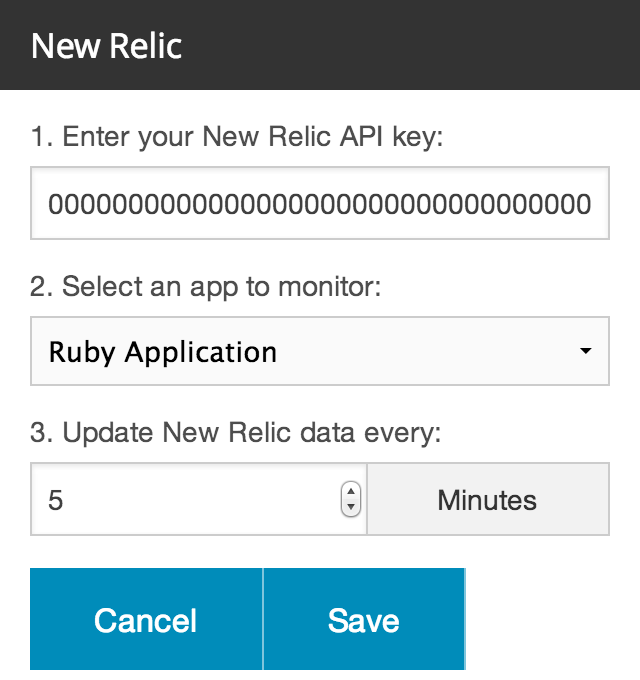640x680 pixels.
Task: Click the Minutes unit label
Action: [x=487, y=500]
